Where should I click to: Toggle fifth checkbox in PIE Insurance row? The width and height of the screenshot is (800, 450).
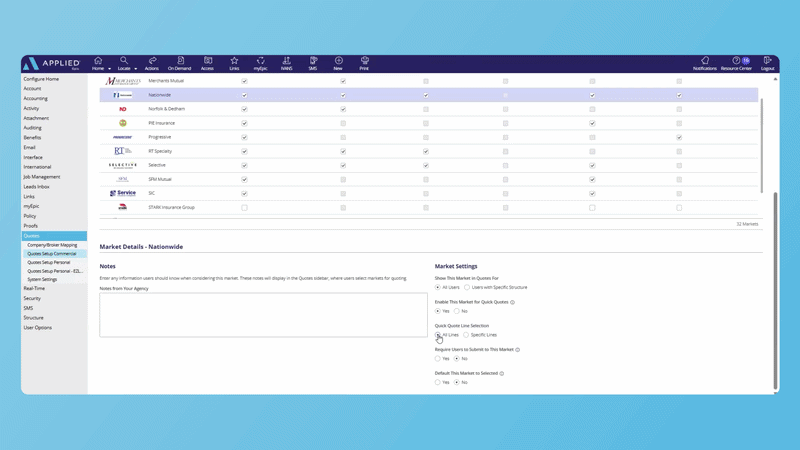point(592,123)
